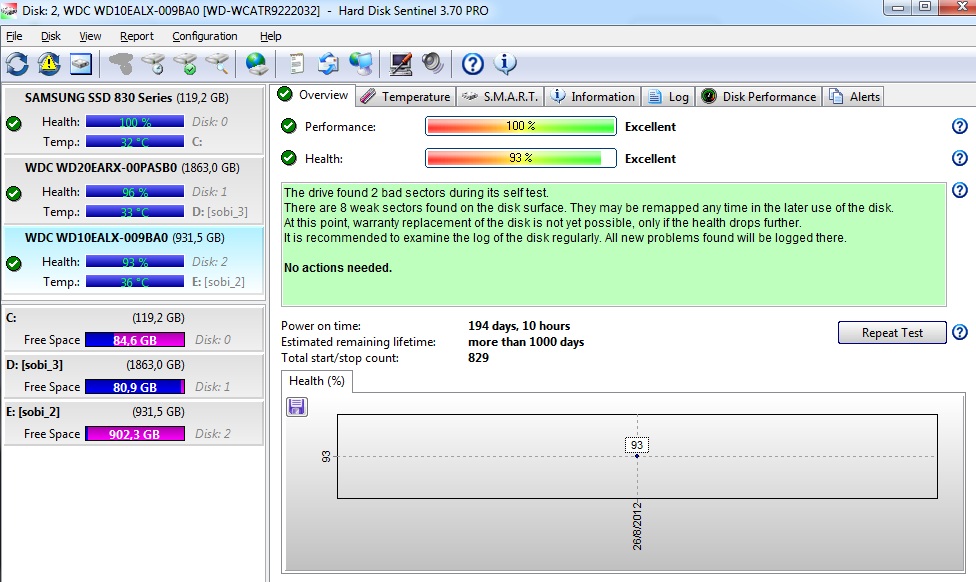Open the File menu

click(14, 36)
